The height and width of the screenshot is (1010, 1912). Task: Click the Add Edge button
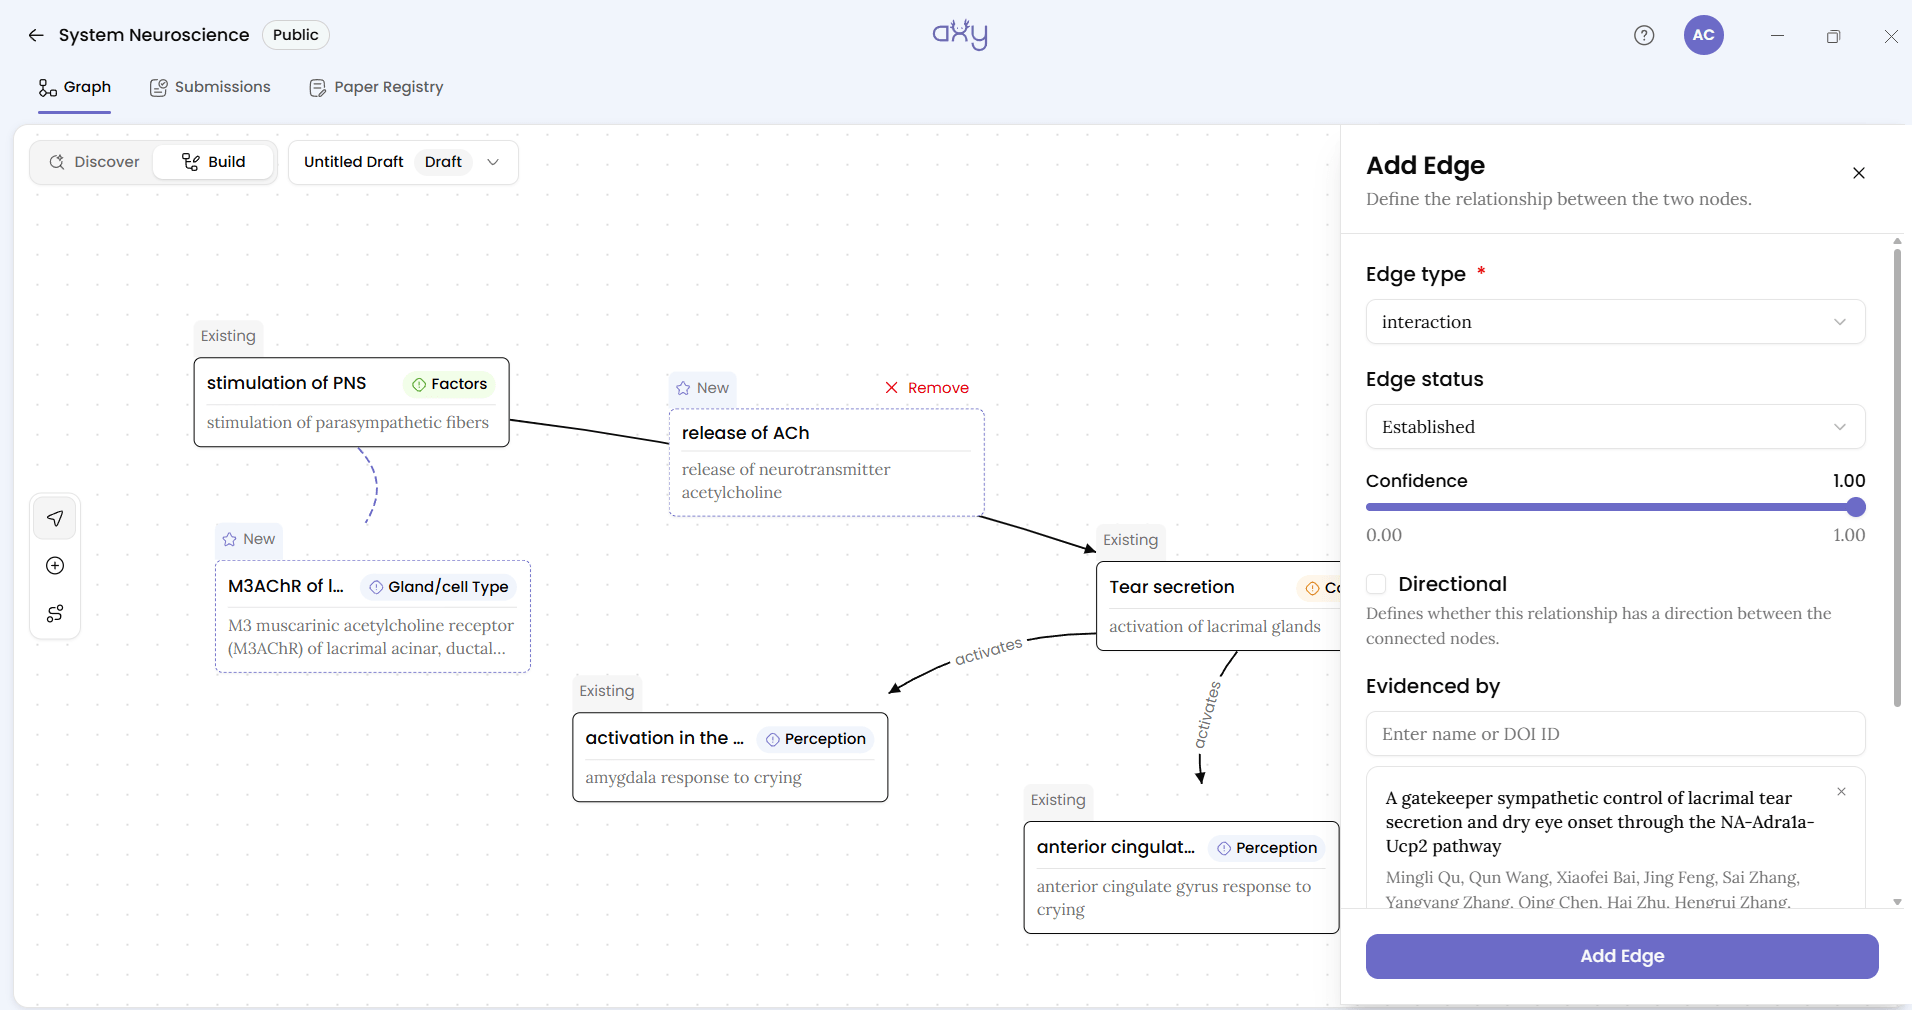pyautogui.click(x=1621, y=956)
